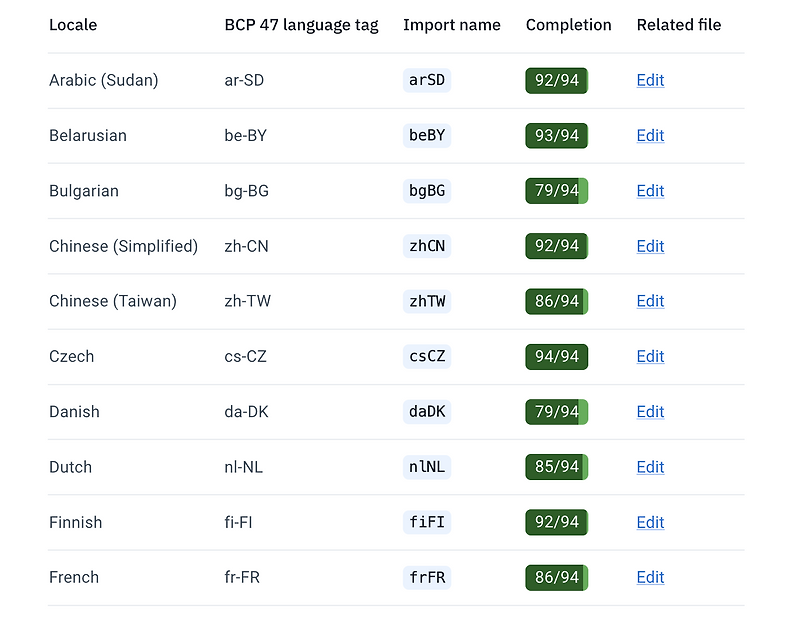Screen dimensions: 800x620
Task: Click the fr-FR language tag
Action: click(242, 577)
